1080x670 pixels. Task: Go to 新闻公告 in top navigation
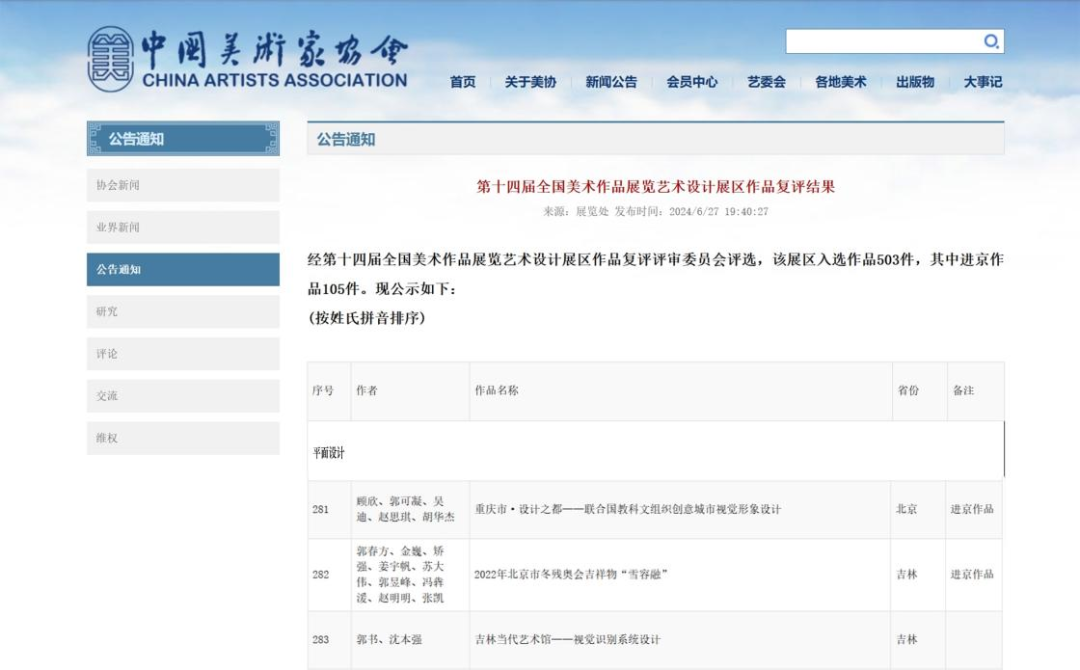[x=611, y=82]
